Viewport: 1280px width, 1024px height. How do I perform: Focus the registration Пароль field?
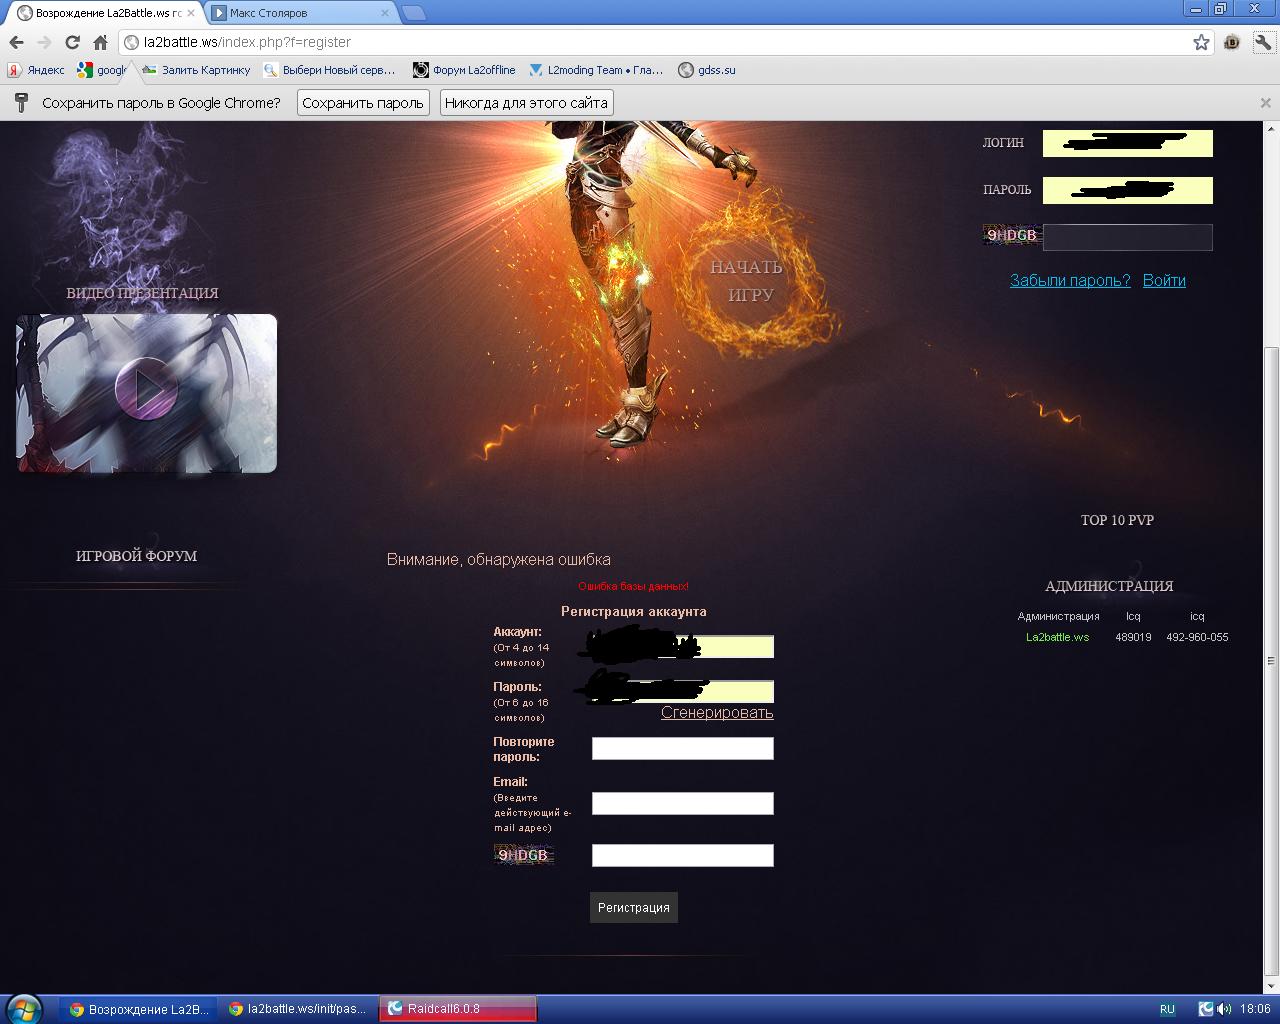[x=683, y=691]
